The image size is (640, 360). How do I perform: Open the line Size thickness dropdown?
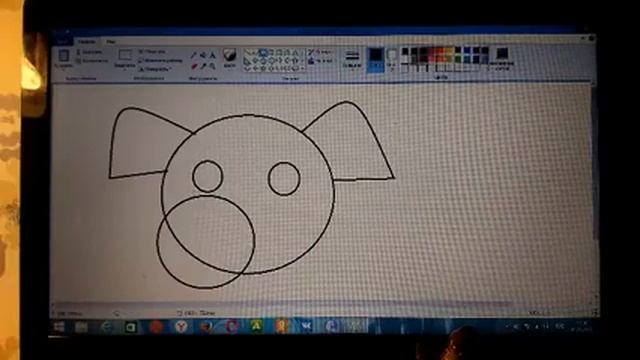[352, 59]
